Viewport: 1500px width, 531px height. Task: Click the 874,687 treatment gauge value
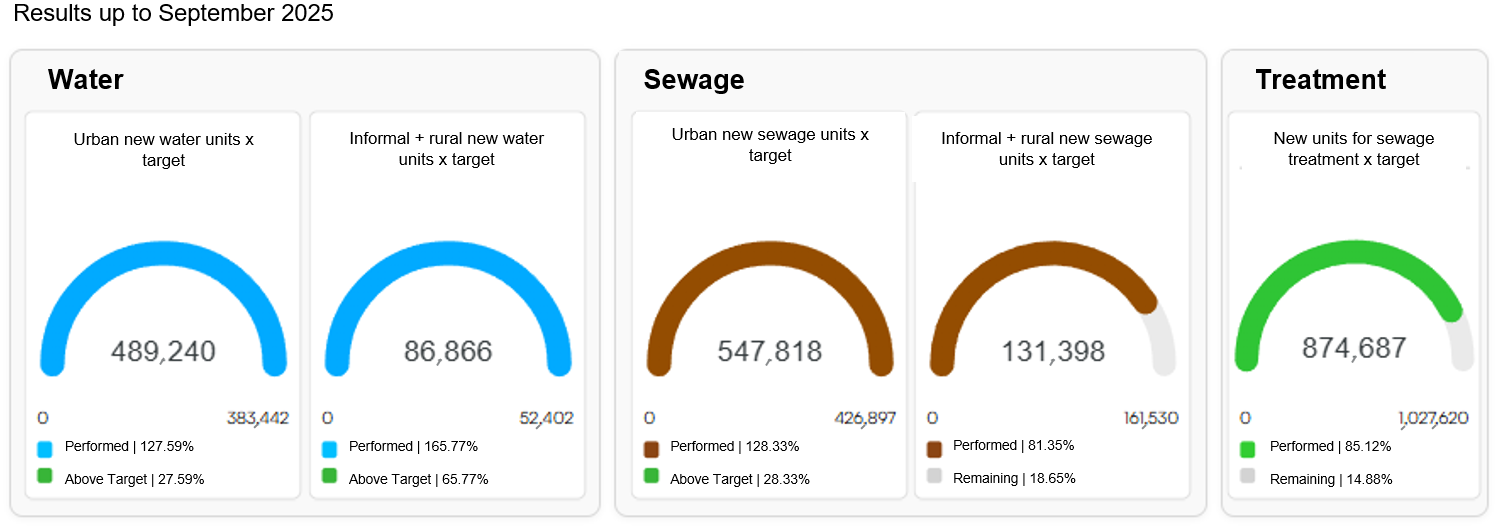click(1354, 348)
